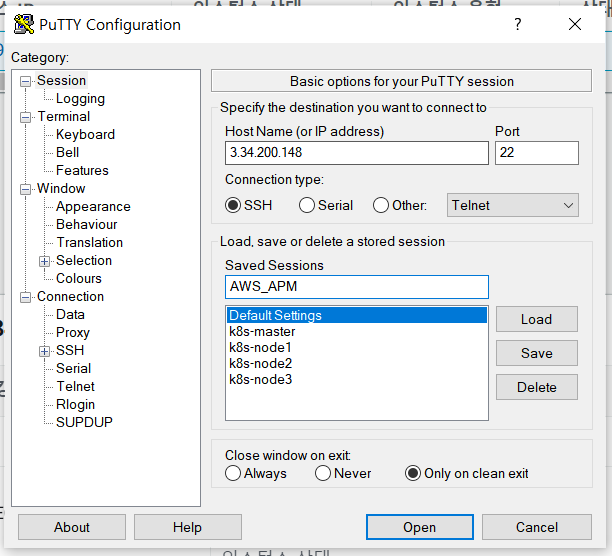Viewport: 612px width, 556px height.
Task: Click the Save session button
Action: click(x=537, y=353)
